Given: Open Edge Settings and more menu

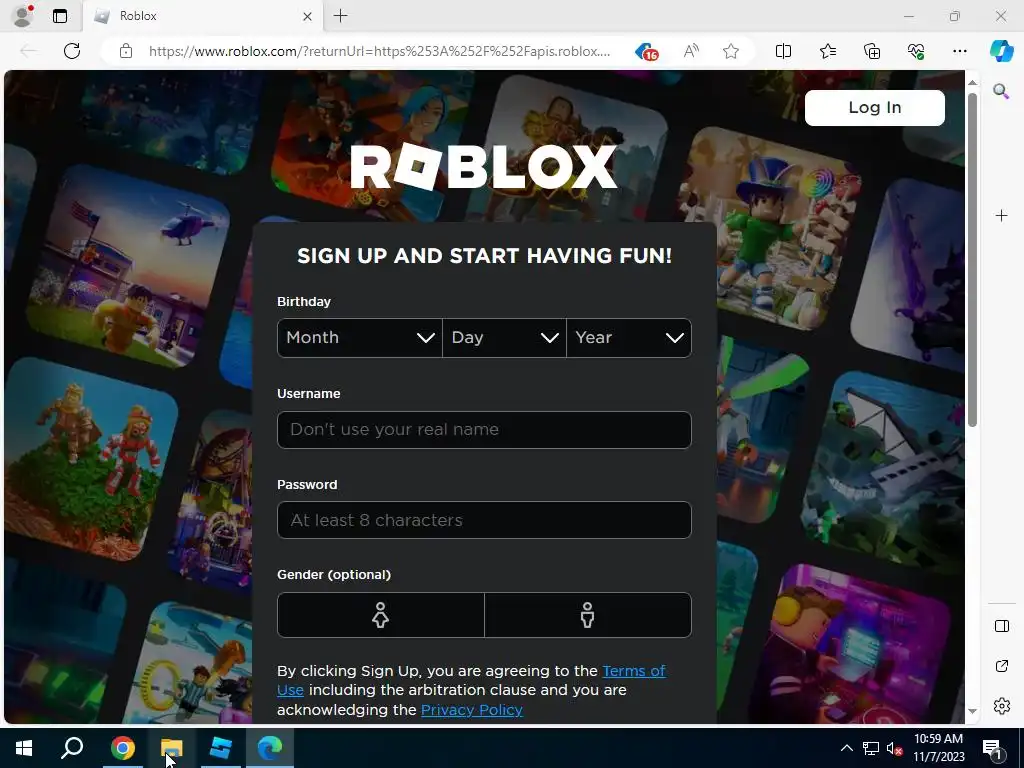Looking at the screenshot, I should tap(959, 51).
